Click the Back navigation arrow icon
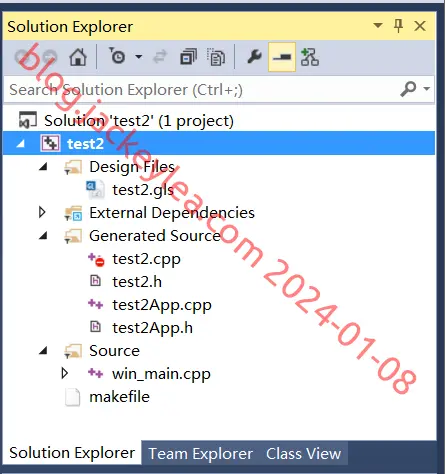Screen dimensions: 445x474 point(24,57)
